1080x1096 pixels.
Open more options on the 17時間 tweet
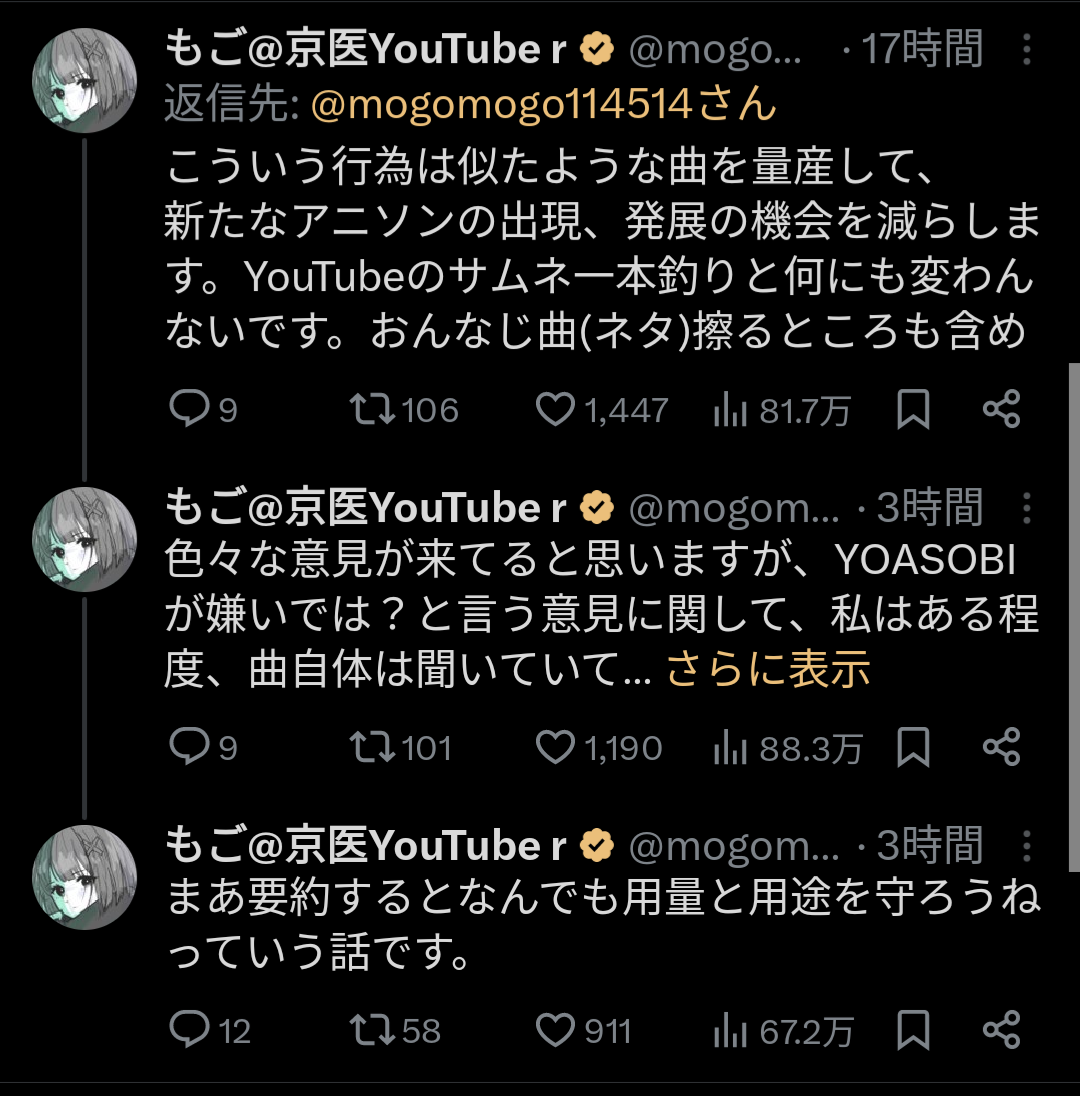pyautogui.click(x=1027, y=50)
